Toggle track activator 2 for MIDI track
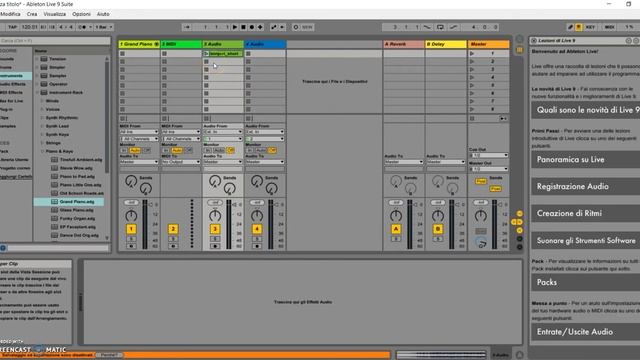640x360 pixels. click(x=173, y=229)
